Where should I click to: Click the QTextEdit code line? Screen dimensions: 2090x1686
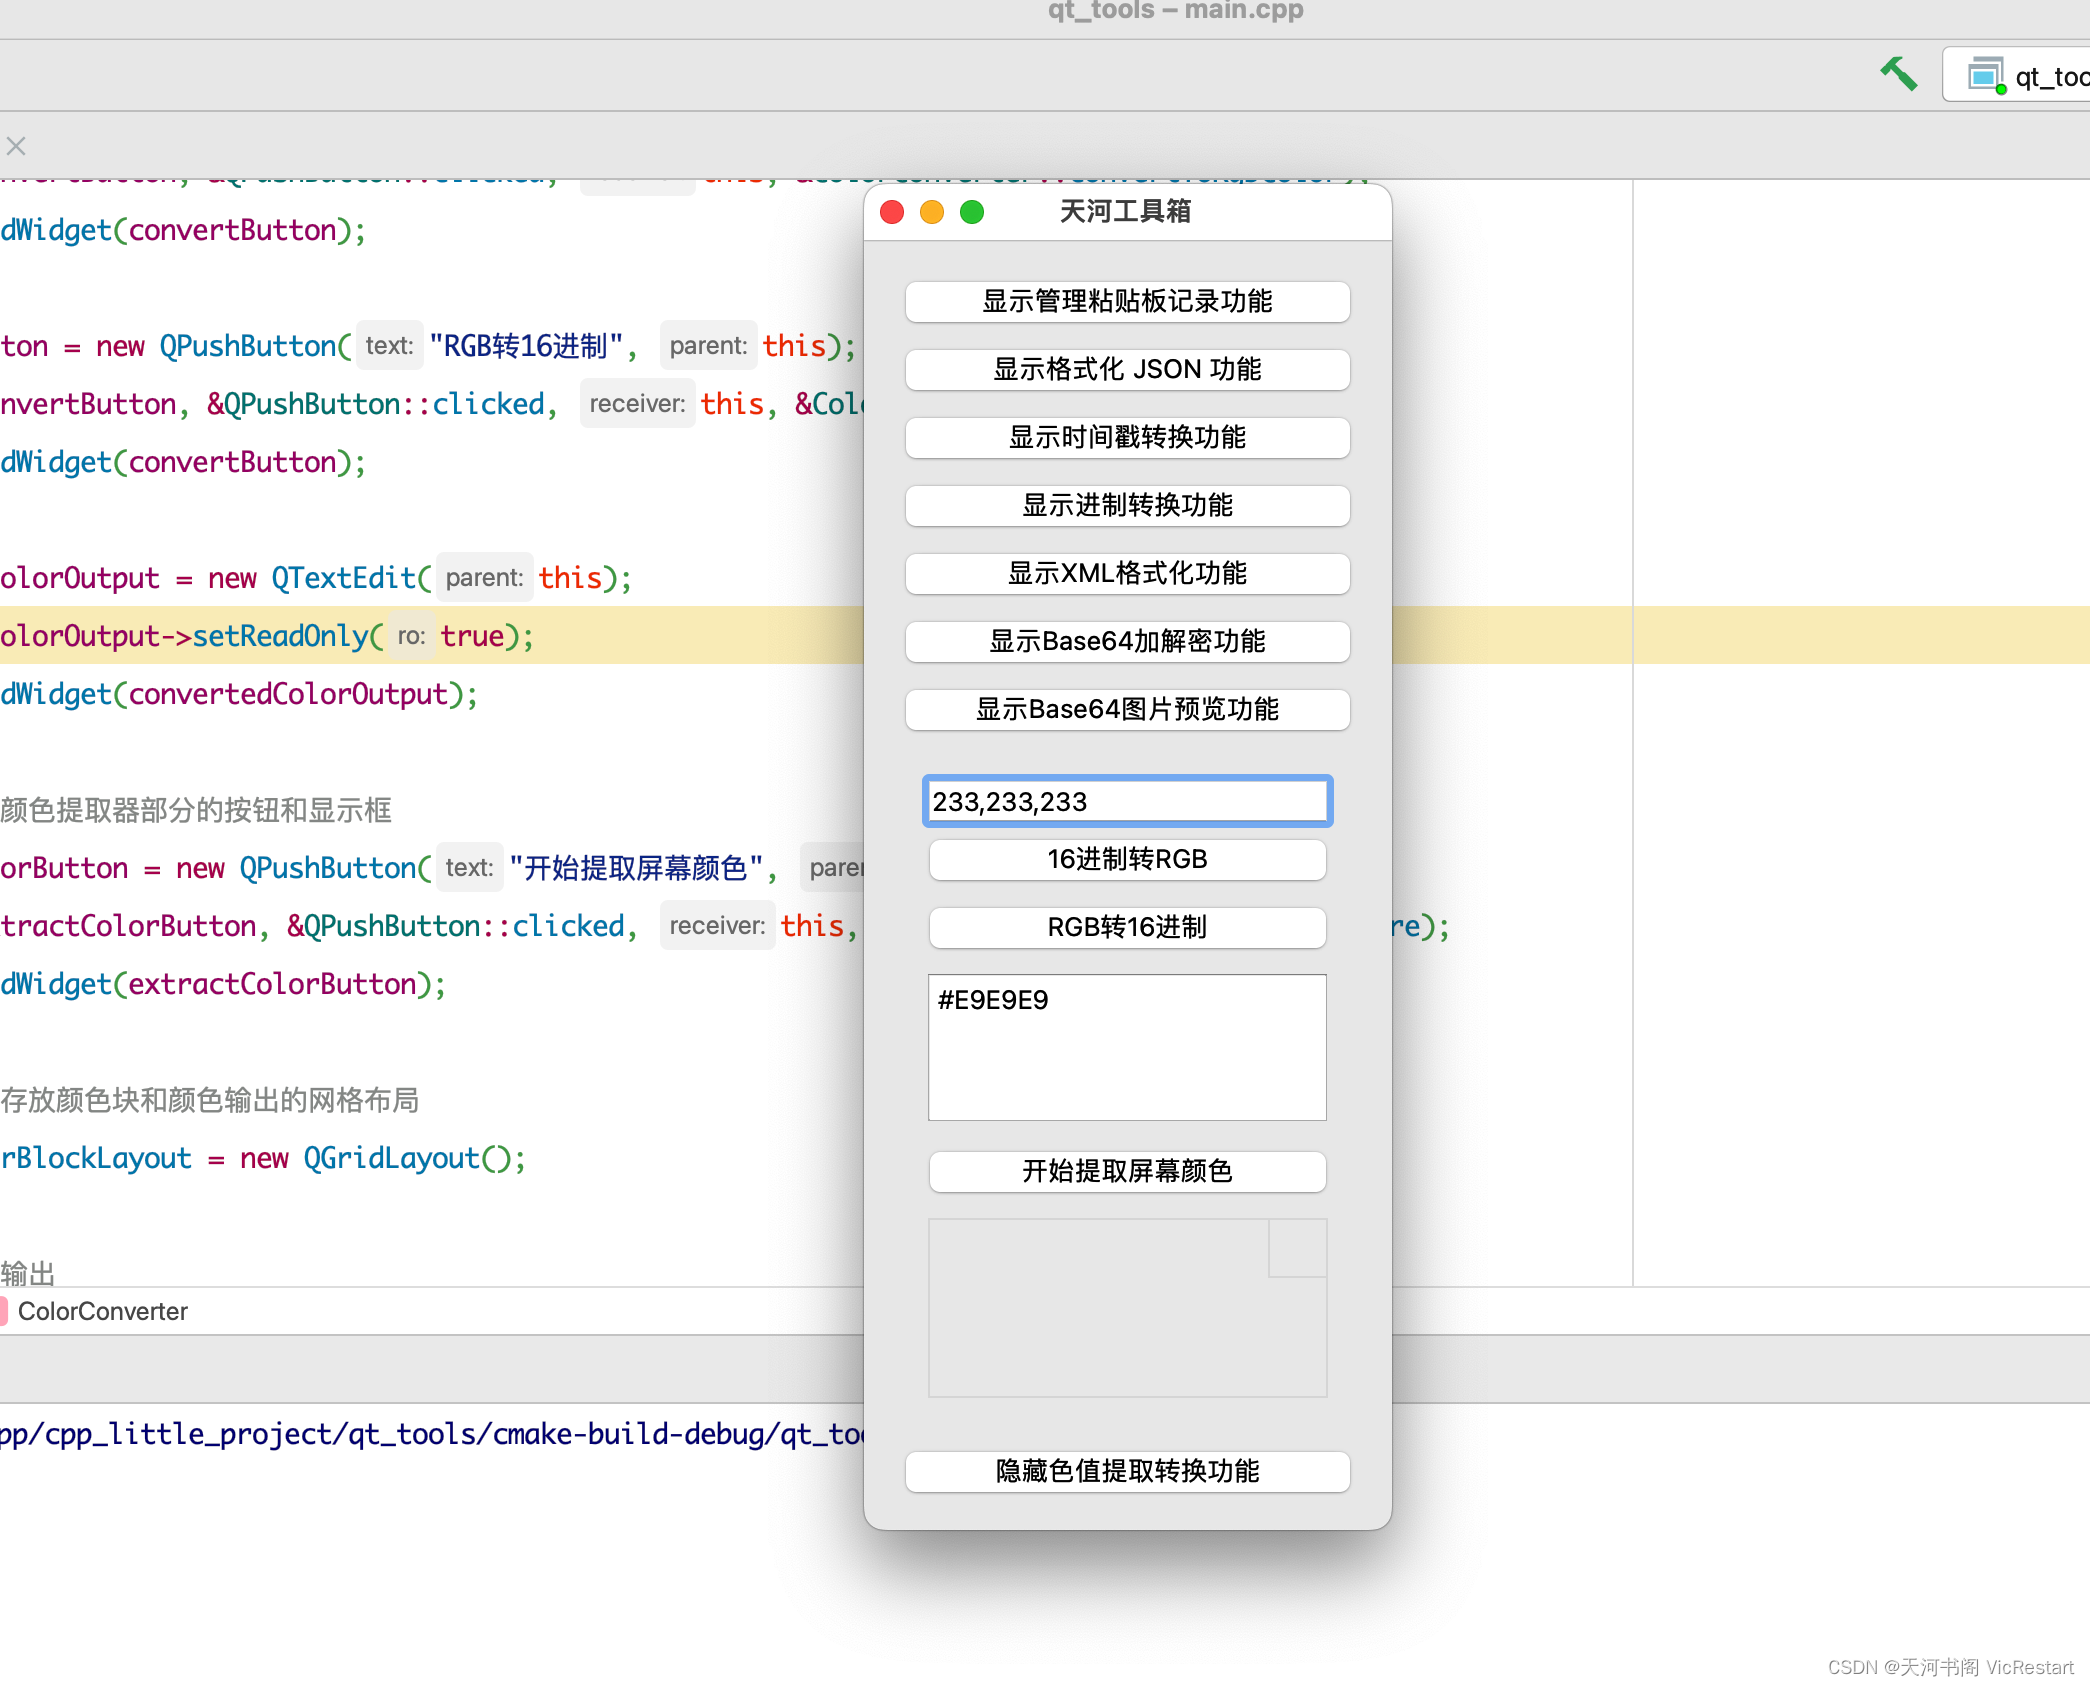(x=316, y=578)
